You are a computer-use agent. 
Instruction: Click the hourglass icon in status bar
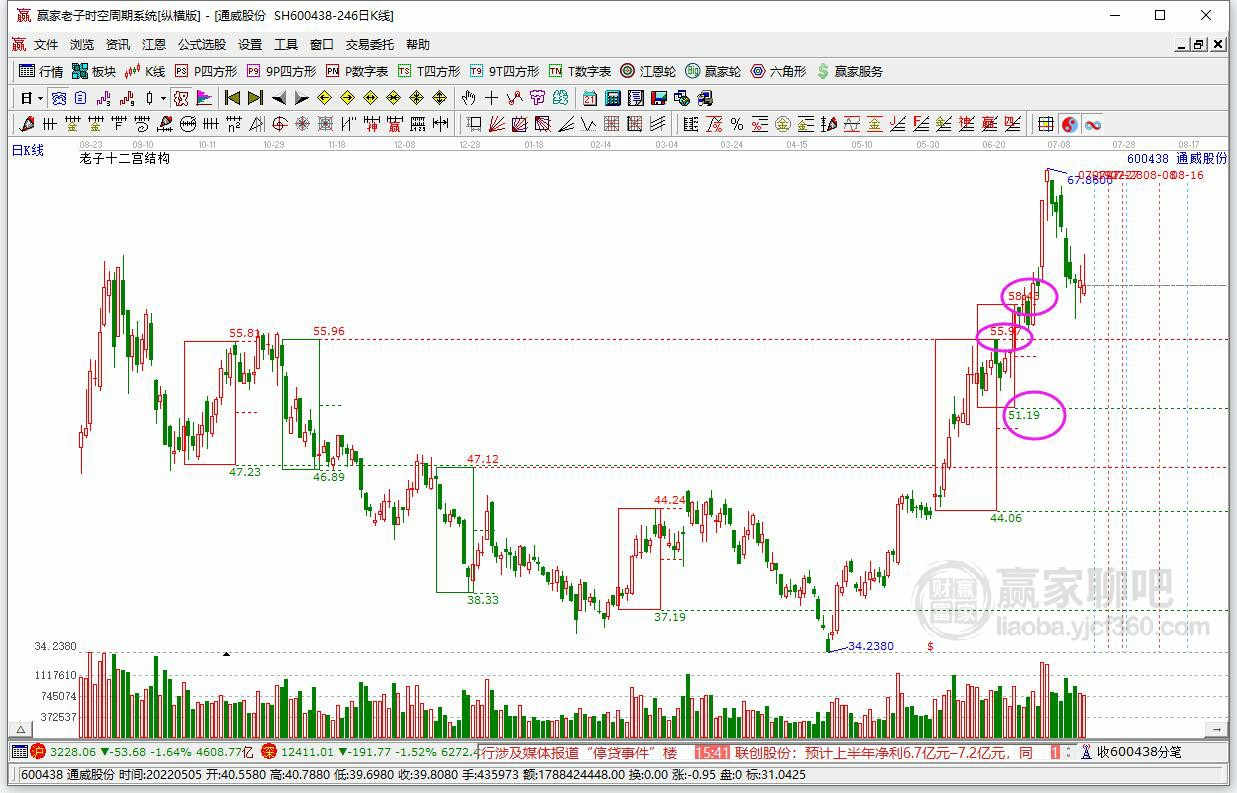tap(1086, 752)
